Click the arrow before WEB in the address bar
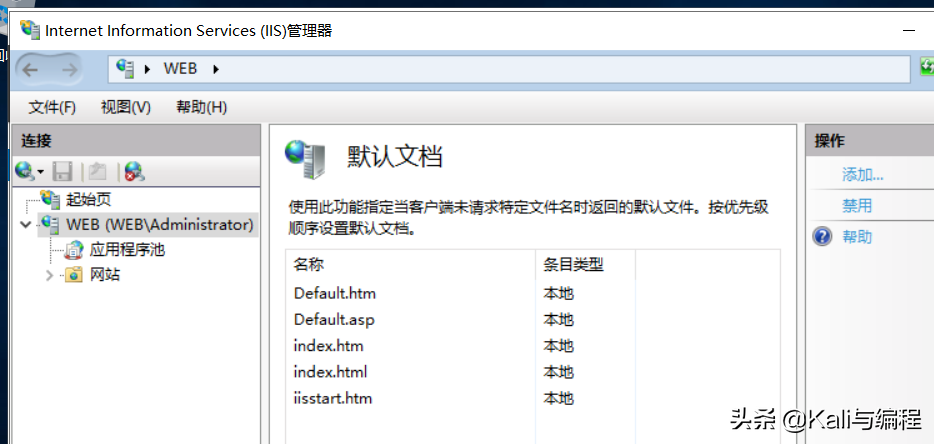This screenshot has height=444, width=934. coord(147,69)
